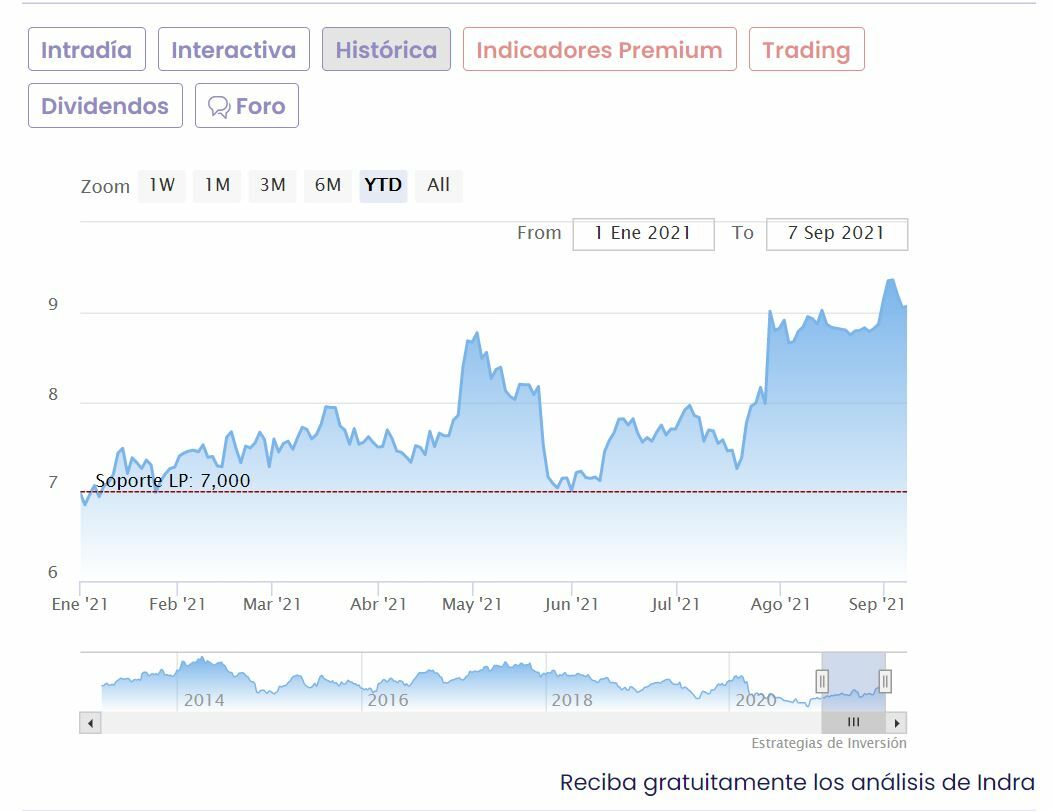Show the All time range
1052x811 pixels.
438,185
